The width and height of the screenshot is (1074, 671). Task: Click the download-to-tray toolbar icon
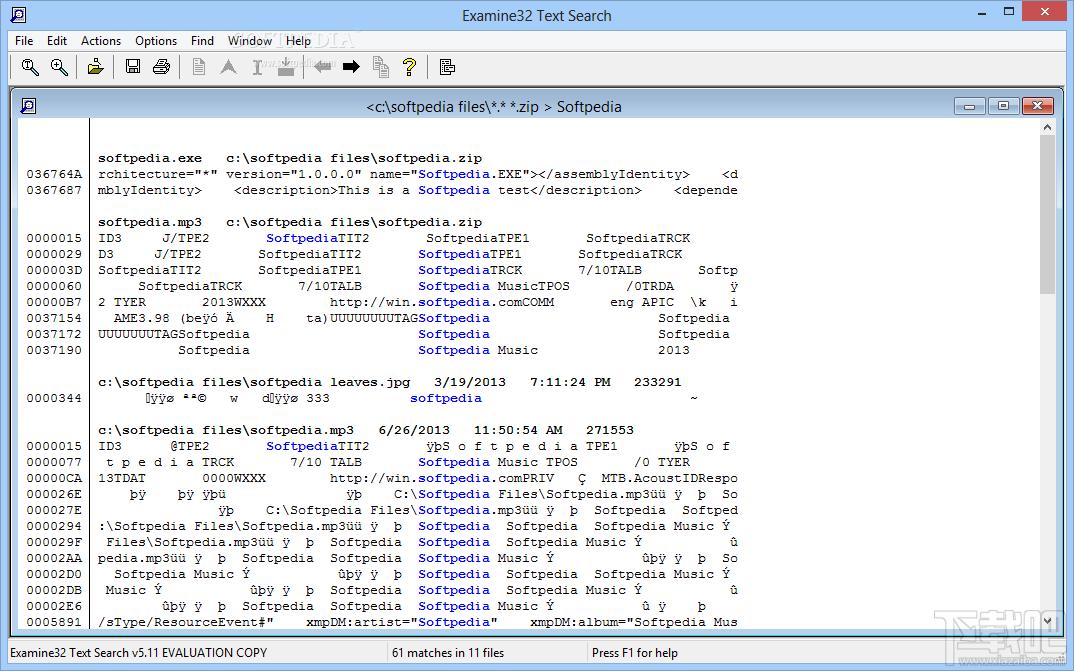coord(286,67)
